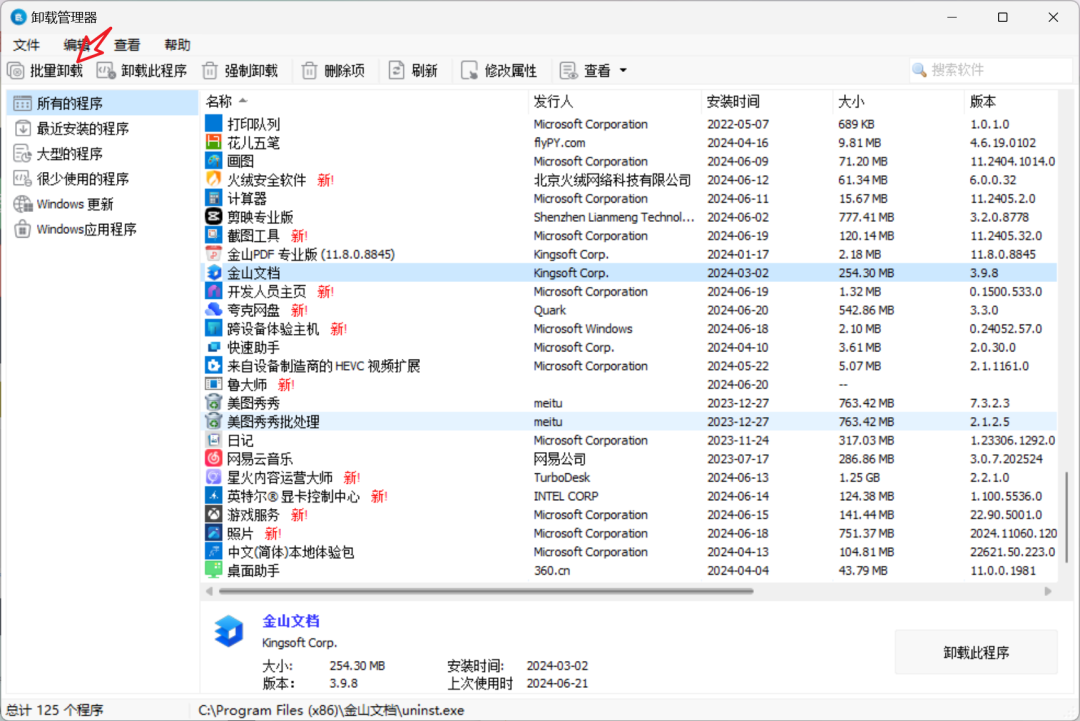Select the 强制卸载 force uninstall tool
This screenshot has height=721, width=1080.
[x=240, y=71]
